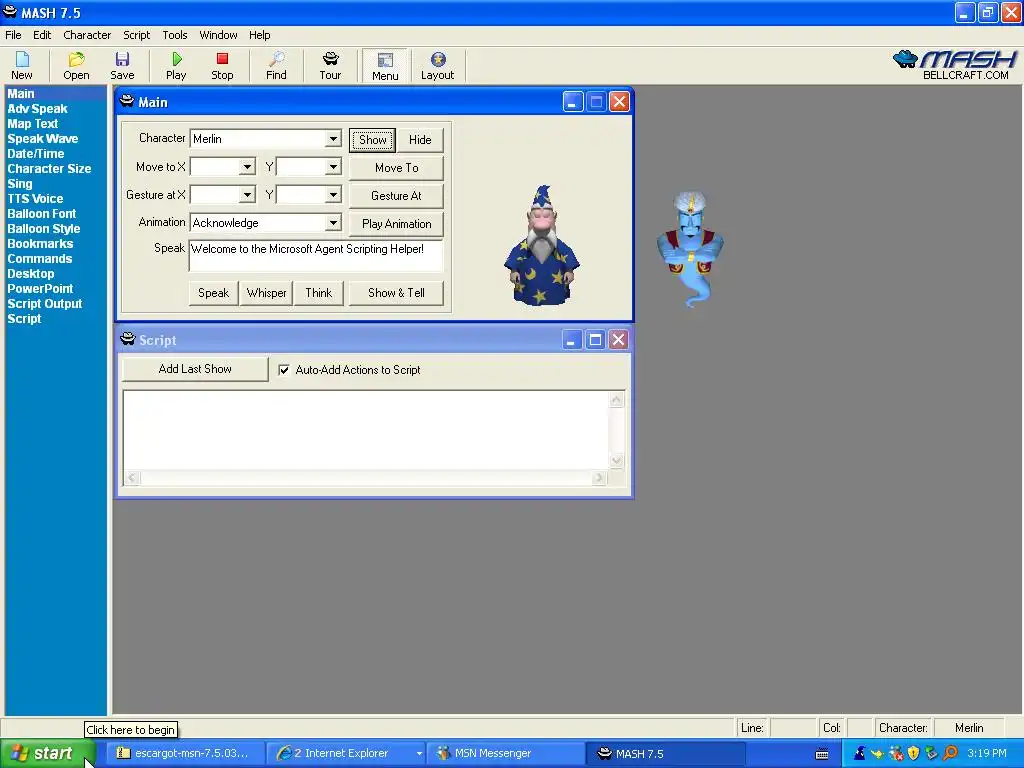The width and height of the screenshot is (1024, 768).
Task: Open the Script menu
Action: pos(136,35)
